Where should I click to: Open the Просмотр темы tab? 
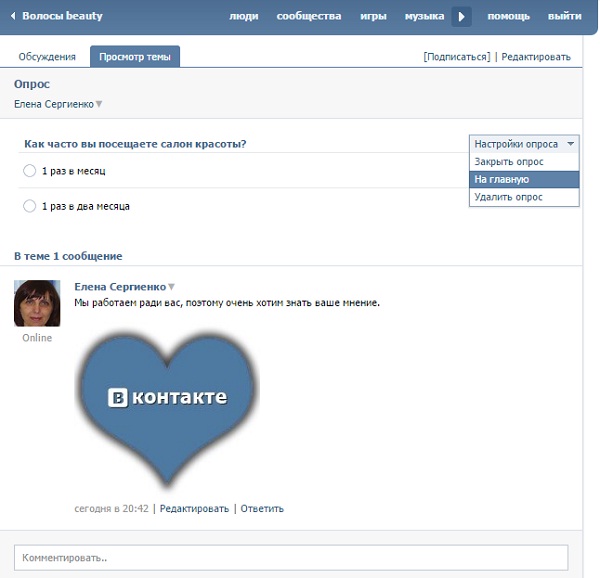(x=135, y=57)
